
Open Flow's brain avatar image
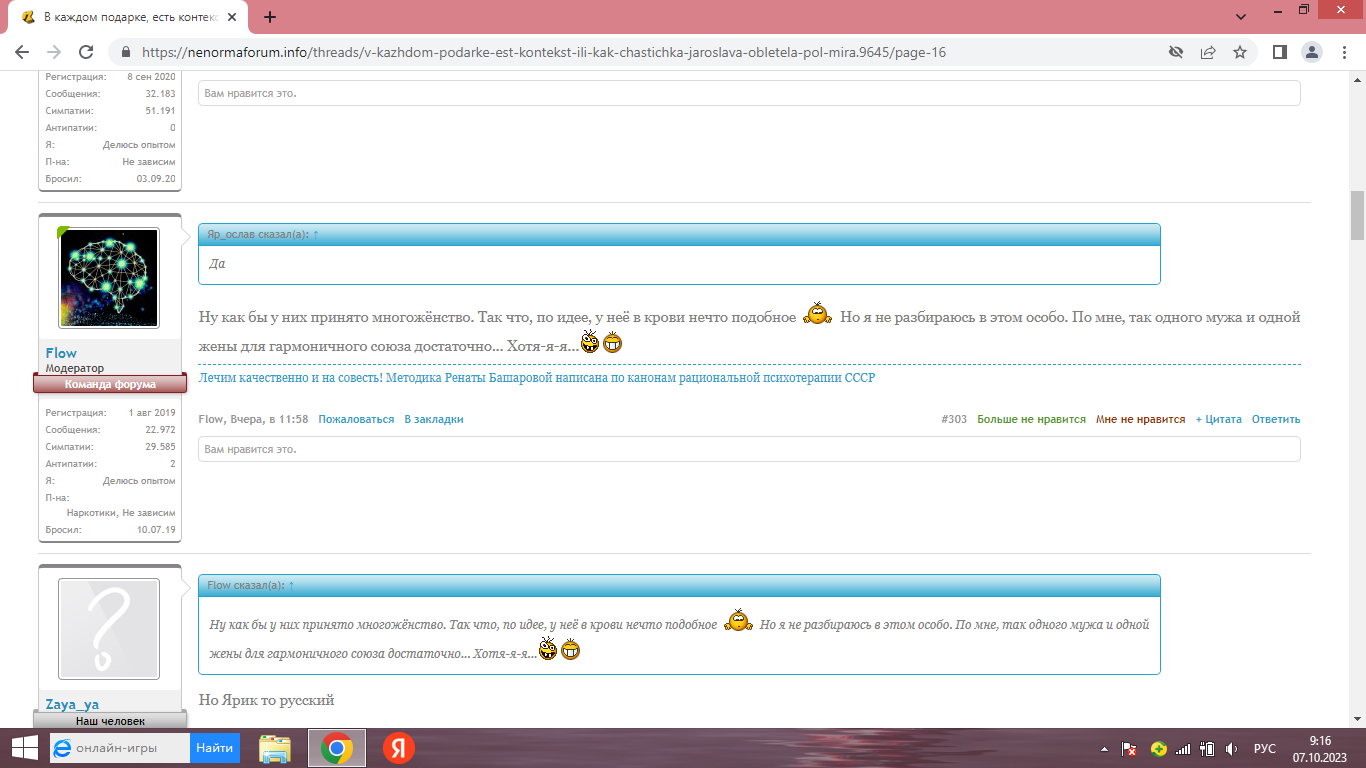pyautogui.click(x=109, y=277)
